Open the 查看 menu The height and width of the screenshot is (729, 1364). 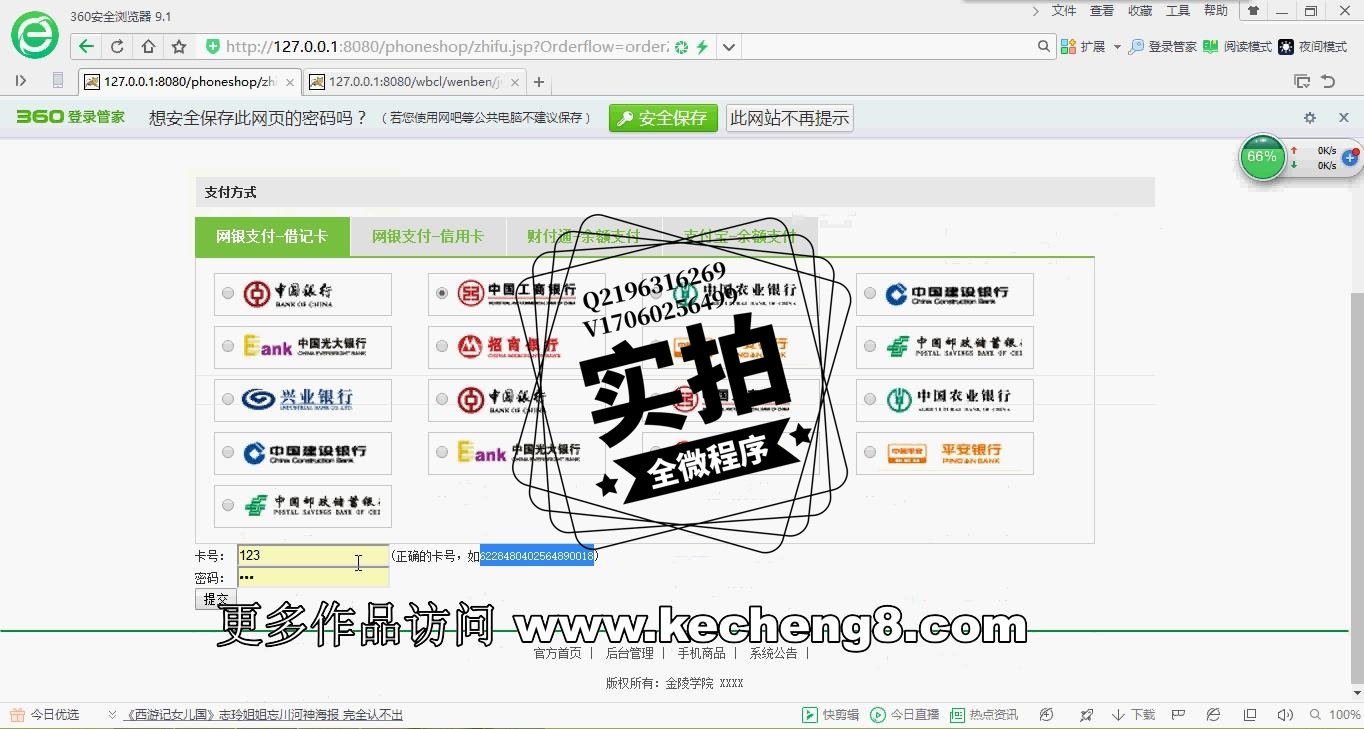pyautogui.click(x=1102, y=11)
